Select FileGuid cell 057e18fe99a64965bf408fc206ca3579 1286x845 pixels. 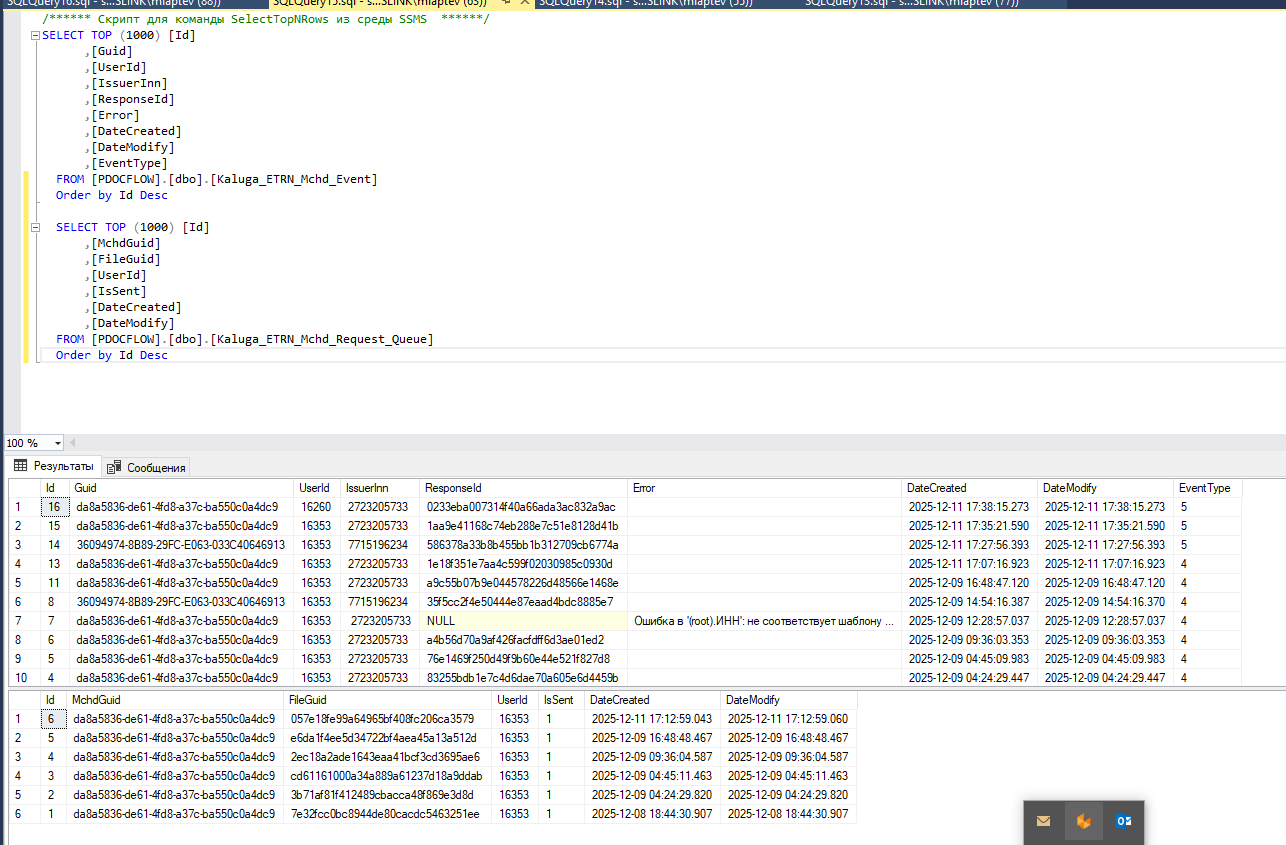pos(388,719)
